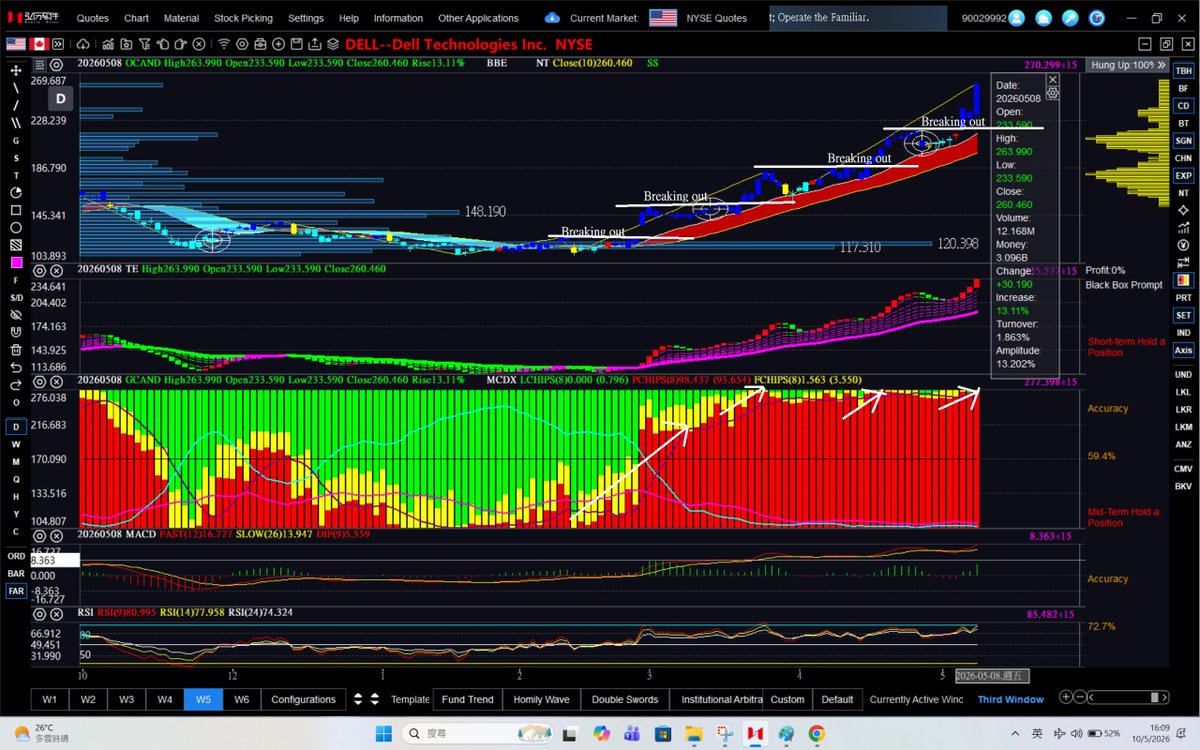Image resolution: width=1200 pixels, height=750 pixels.
Task: Hide drawings with the crossed-eye icon
Action: click(16, 313)
